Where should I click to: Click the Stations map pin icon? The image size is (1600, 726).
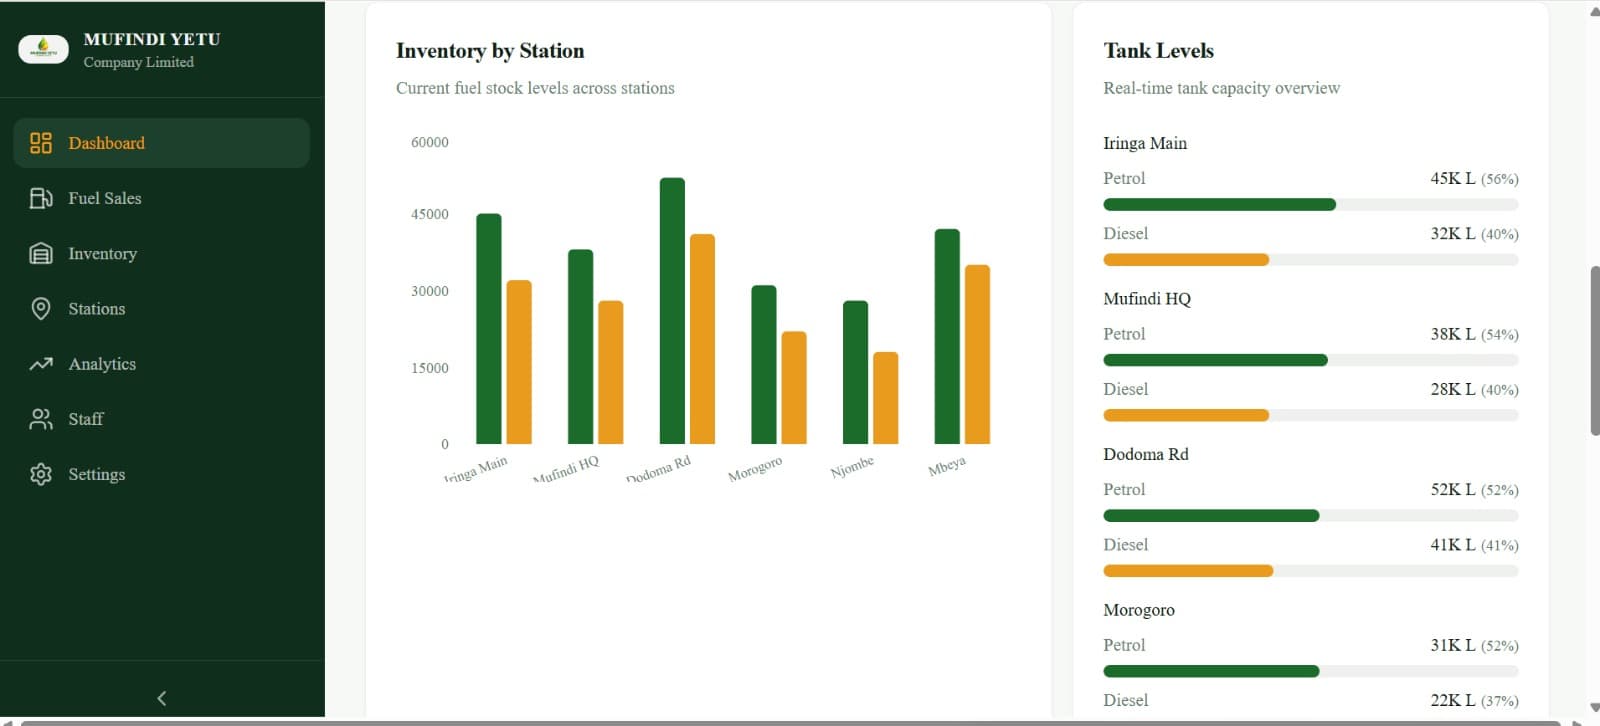coord(41,309)
